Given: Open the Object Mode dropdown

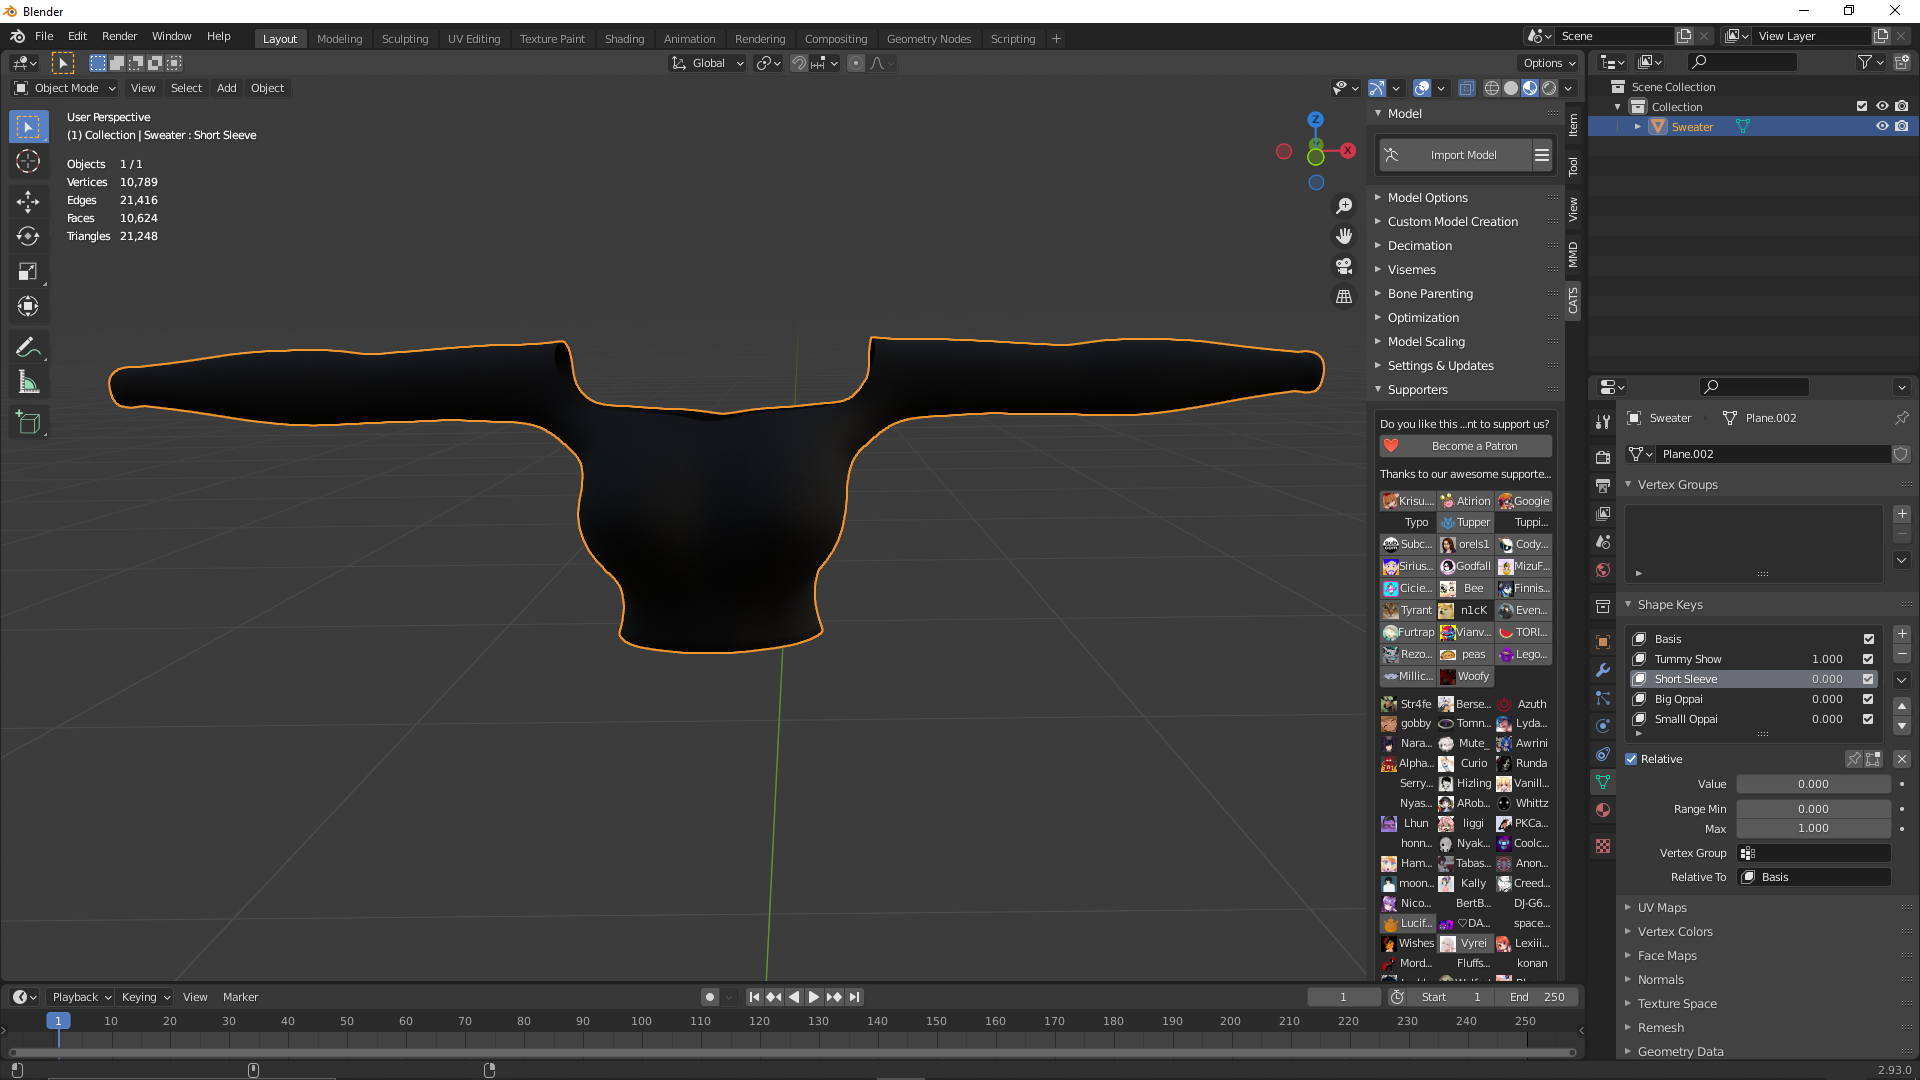Looking at the screenshot, I should [x=65, y=88].
